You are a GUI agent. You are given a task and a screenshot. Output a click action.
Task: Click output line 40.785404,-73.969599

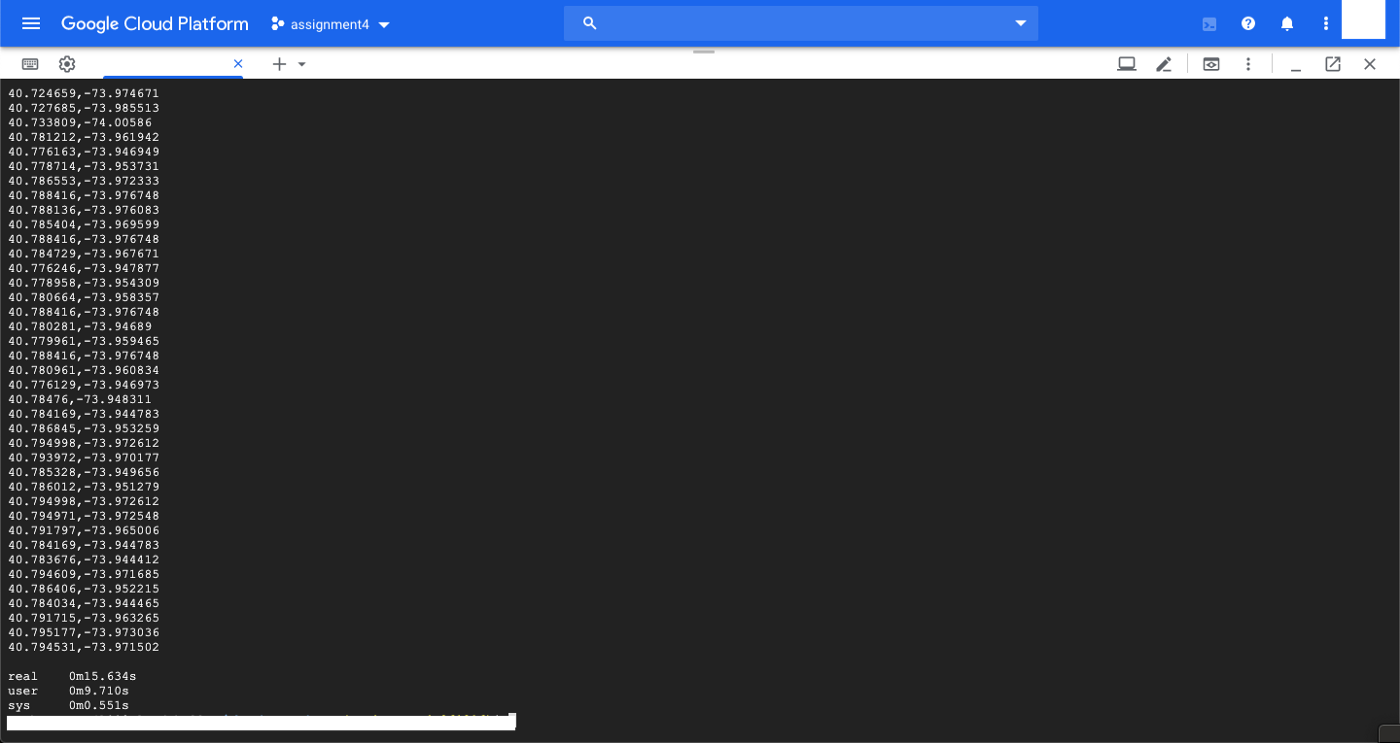point(84,225)
